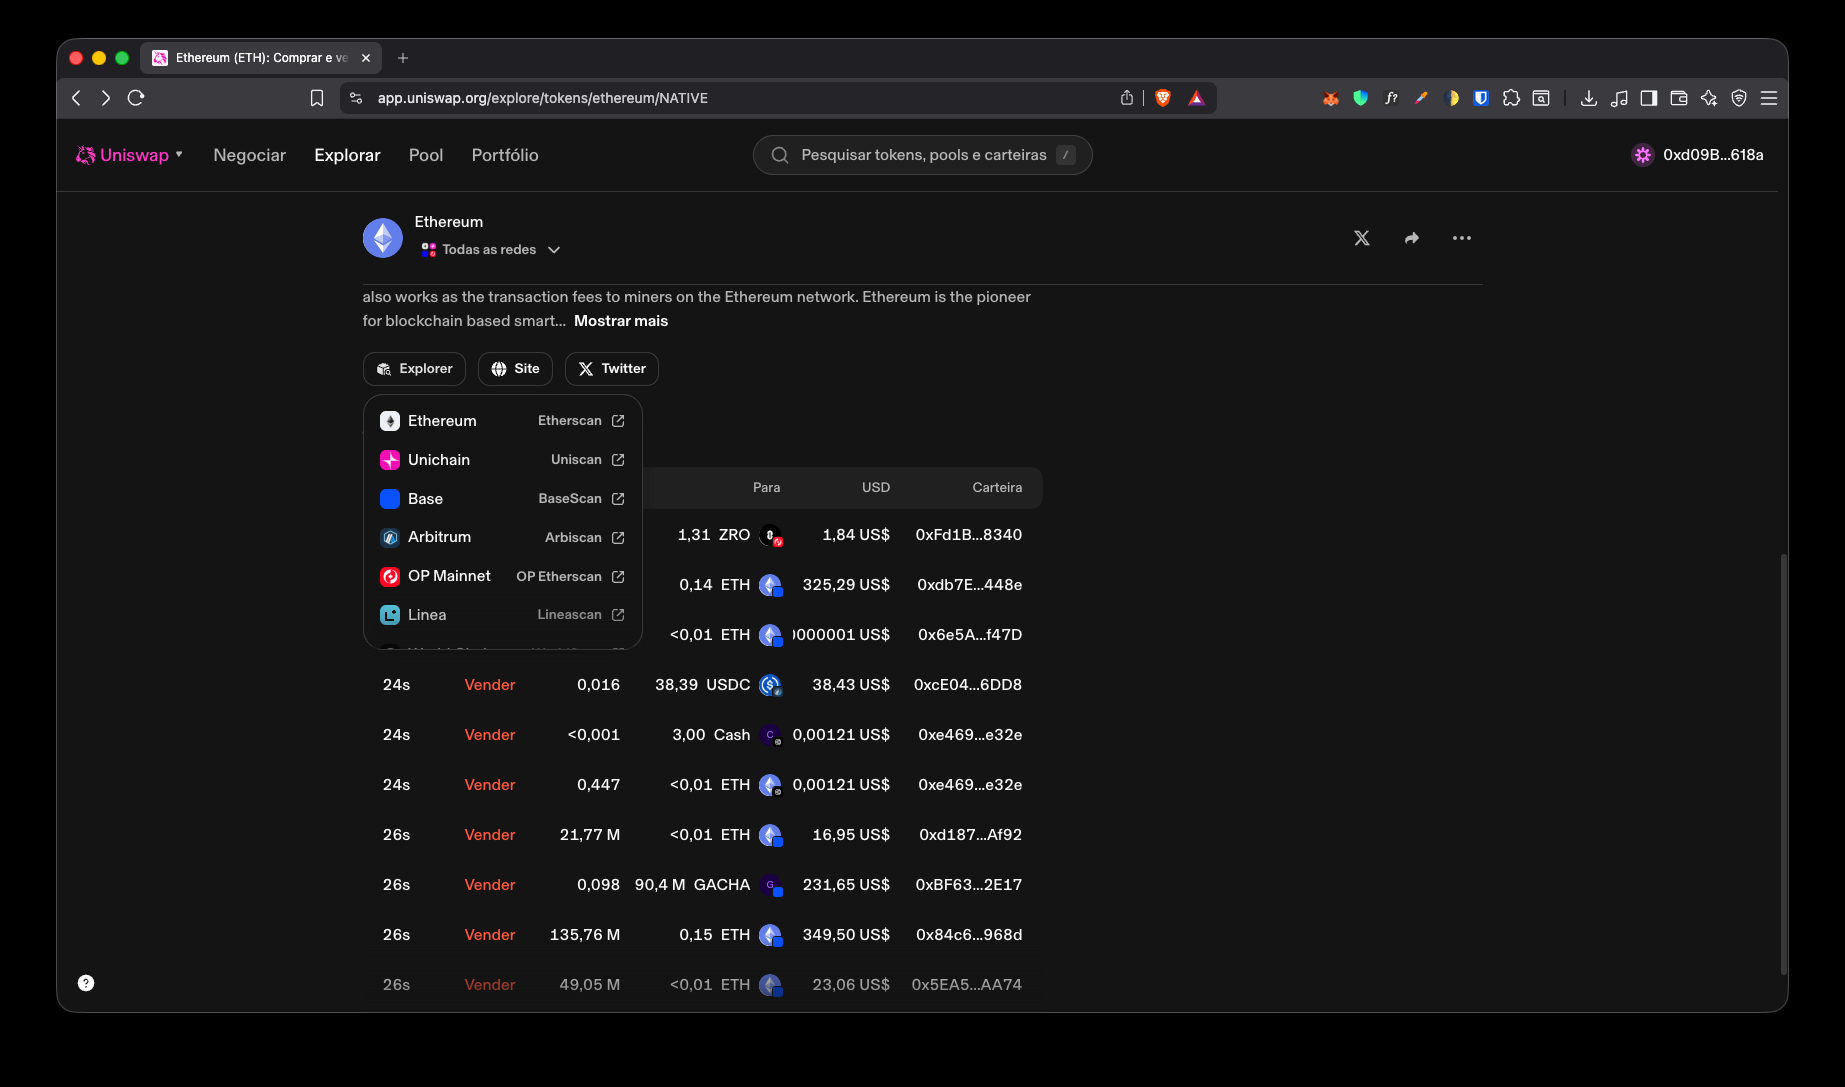This screenshot has width=1845, height=1087.
Task: Open the Lineascan external link icon
Action: 618,615
